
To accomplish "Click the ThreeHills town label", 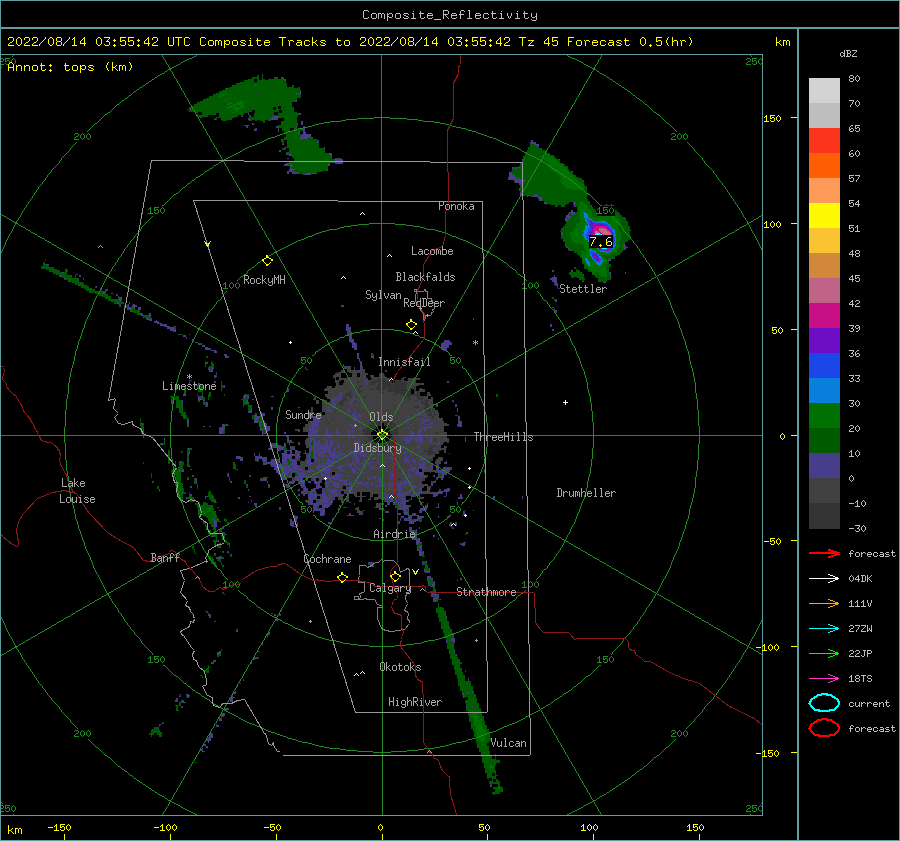I will click(x=503, y=437).
